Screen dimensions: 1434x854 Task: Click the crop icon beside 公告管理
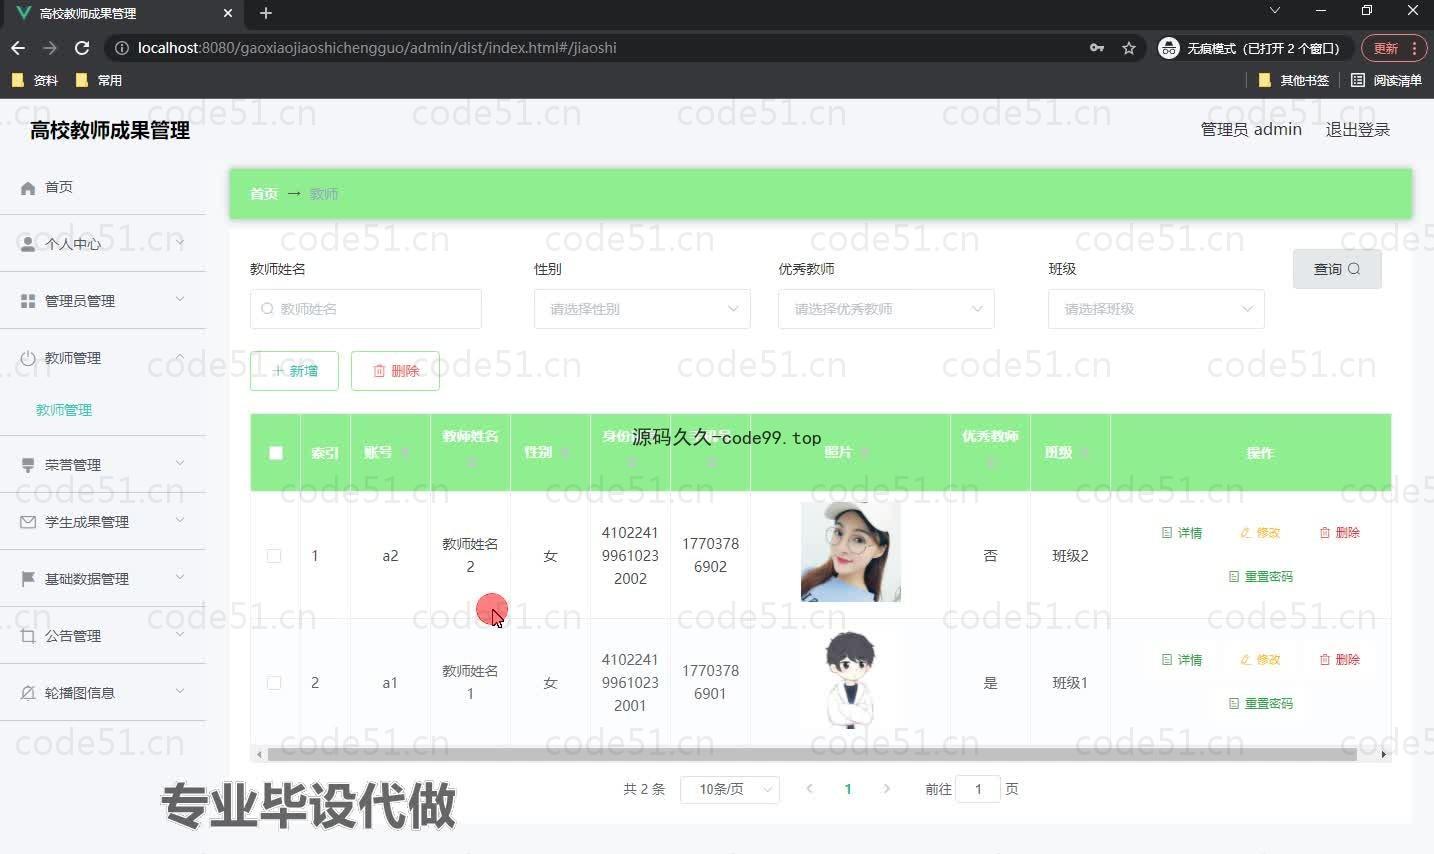point(28,636)
